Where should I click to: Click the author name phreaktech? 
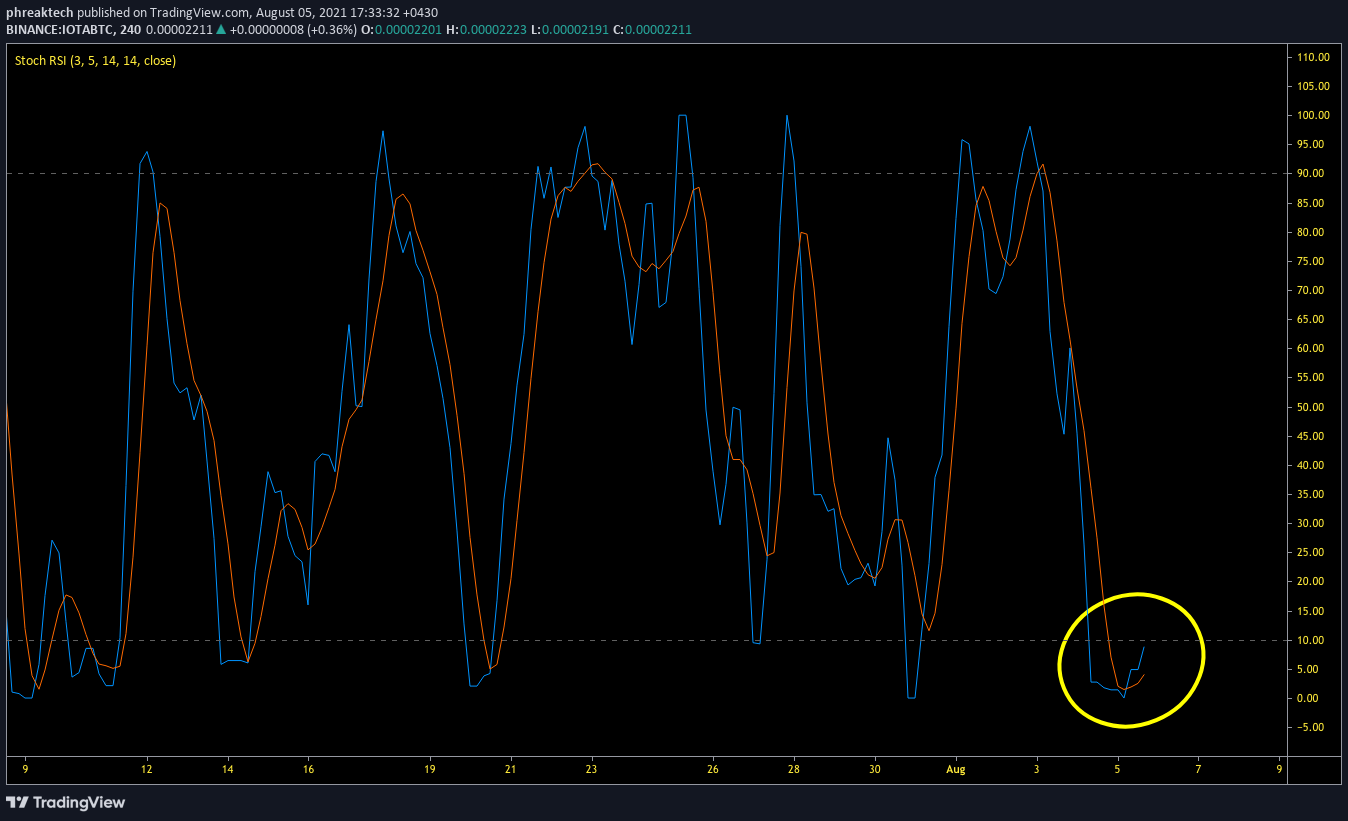coord(39,13)
